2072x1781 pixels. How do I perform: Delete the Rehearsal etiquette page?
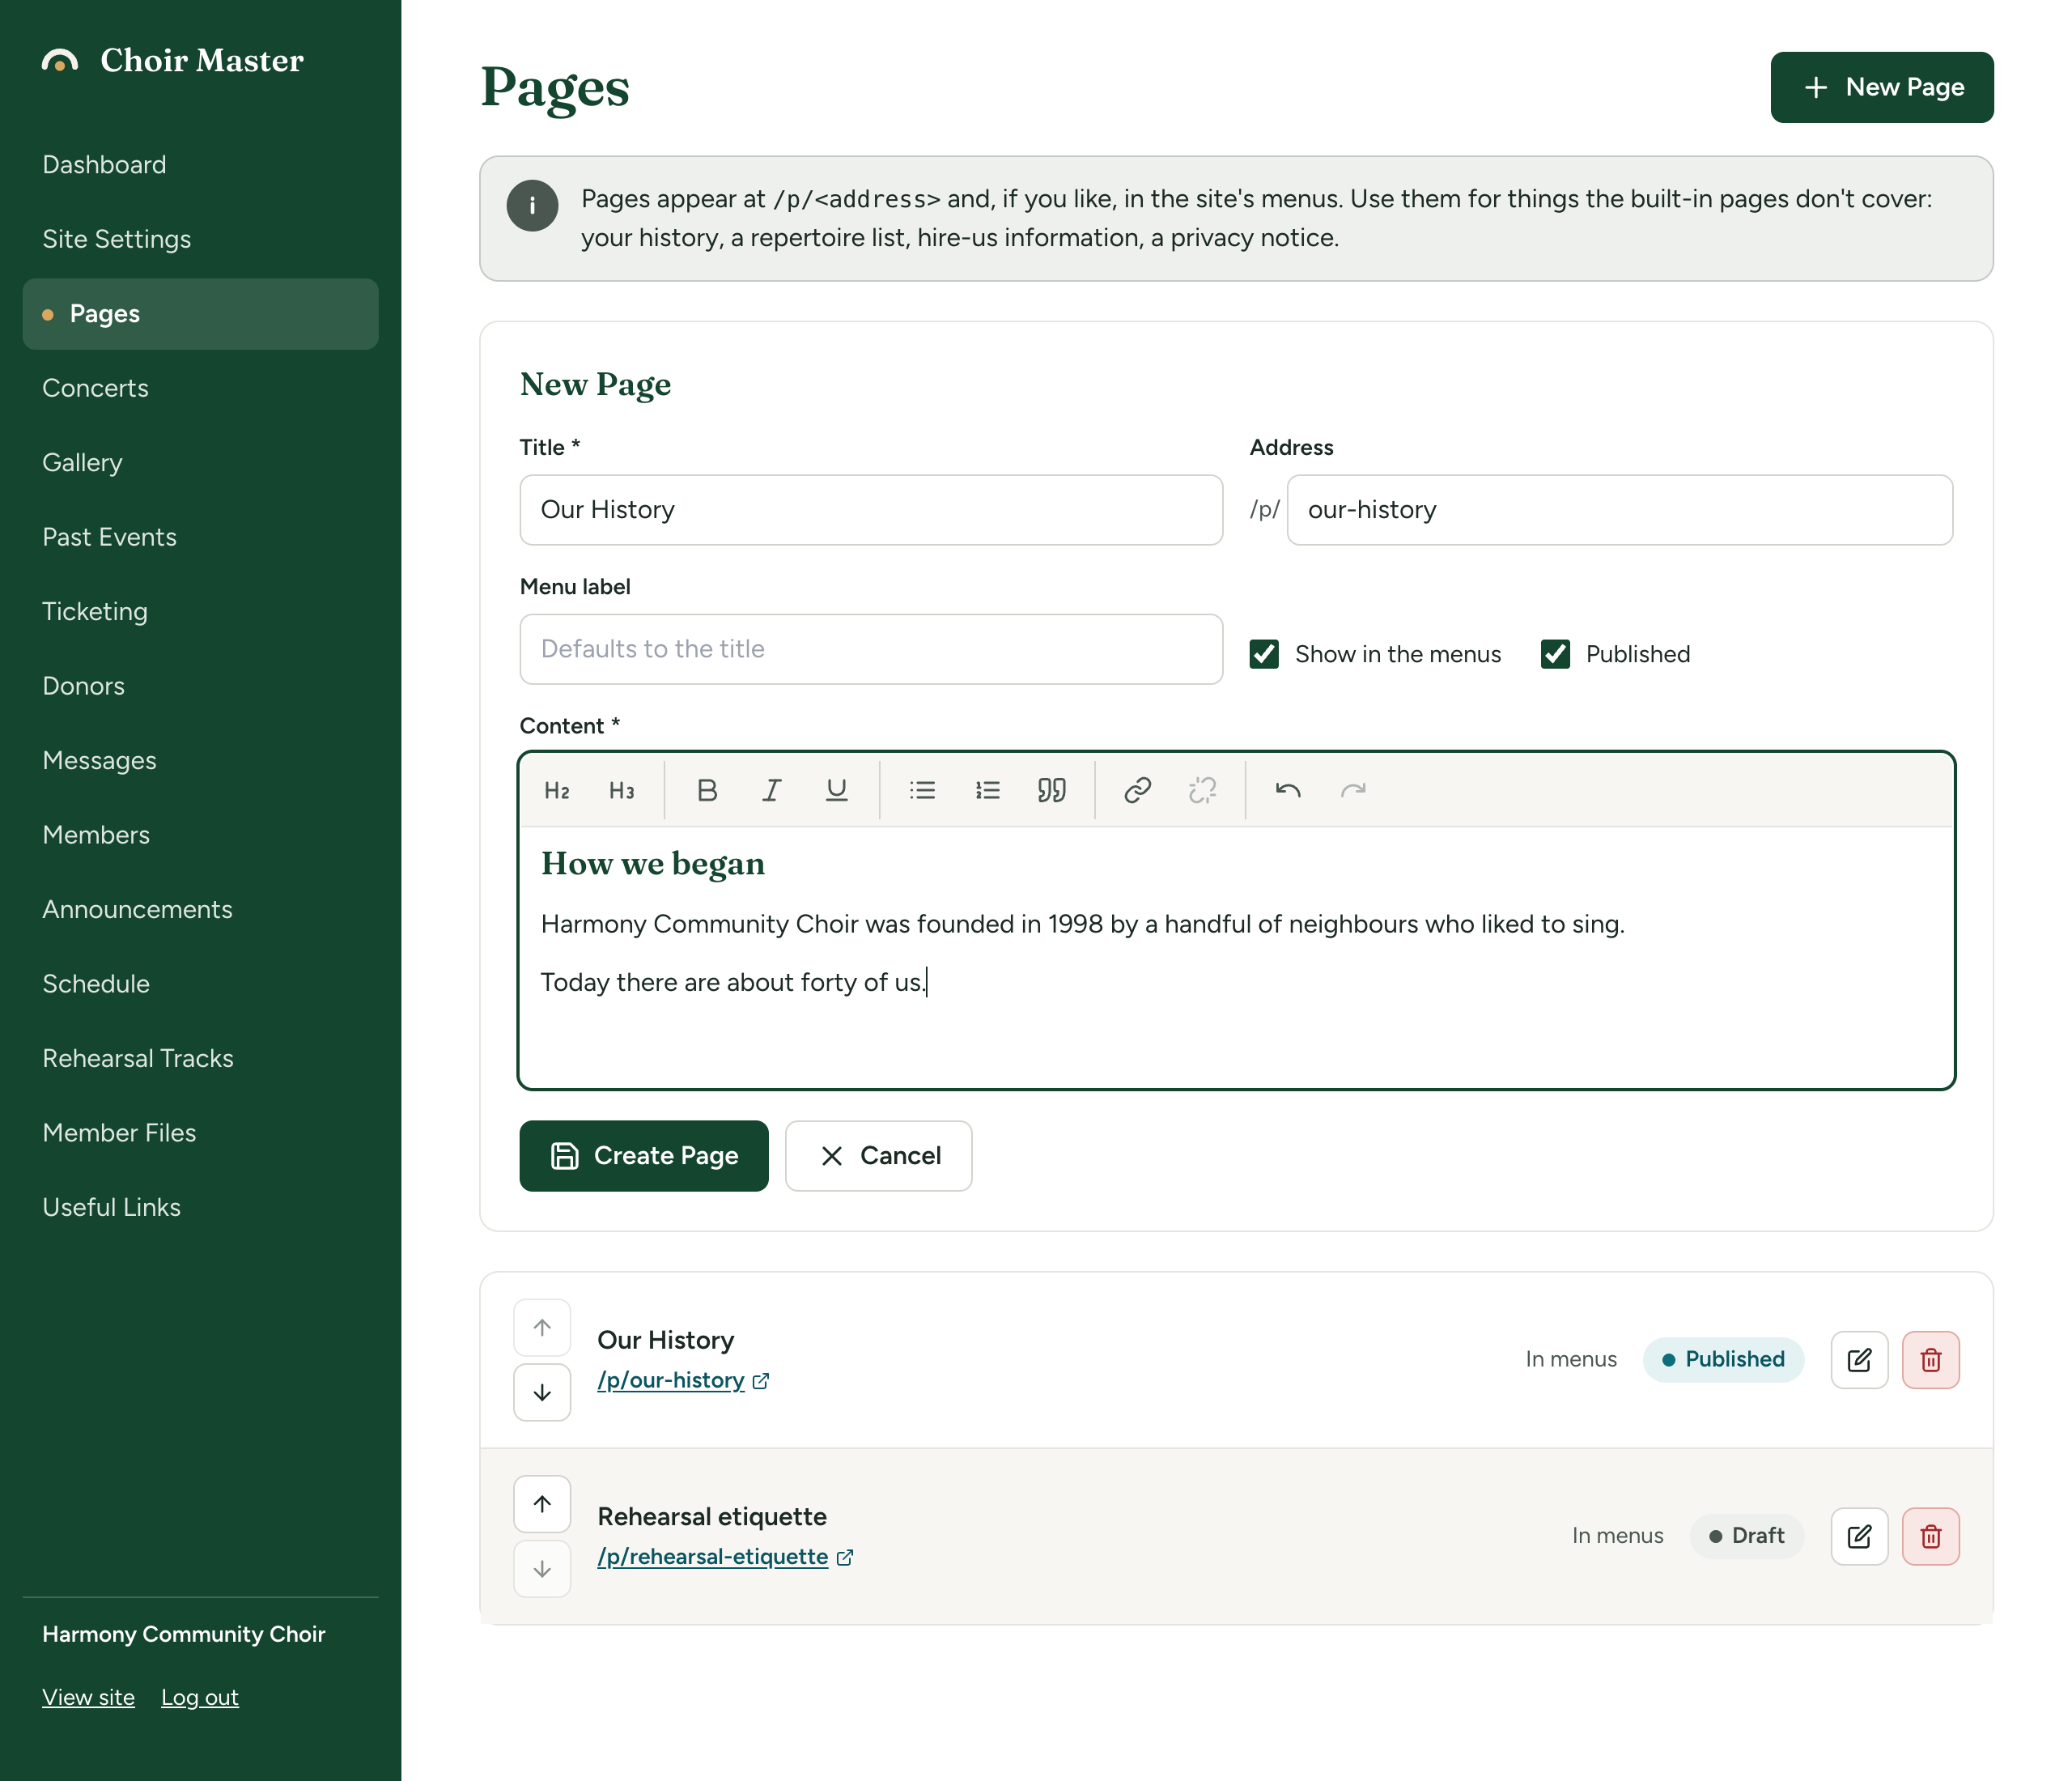click(x=1931, y=1536)
